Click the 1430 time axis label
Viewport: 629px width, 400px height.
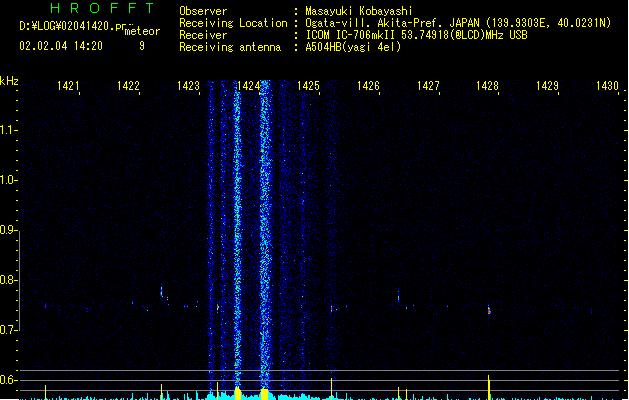[x=607, y=86]
